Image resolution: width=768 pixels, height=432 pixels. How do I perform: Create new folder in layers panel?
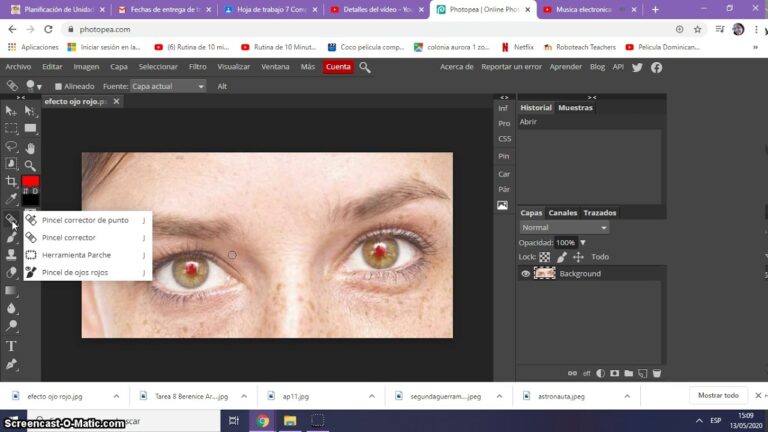point(628,373)
